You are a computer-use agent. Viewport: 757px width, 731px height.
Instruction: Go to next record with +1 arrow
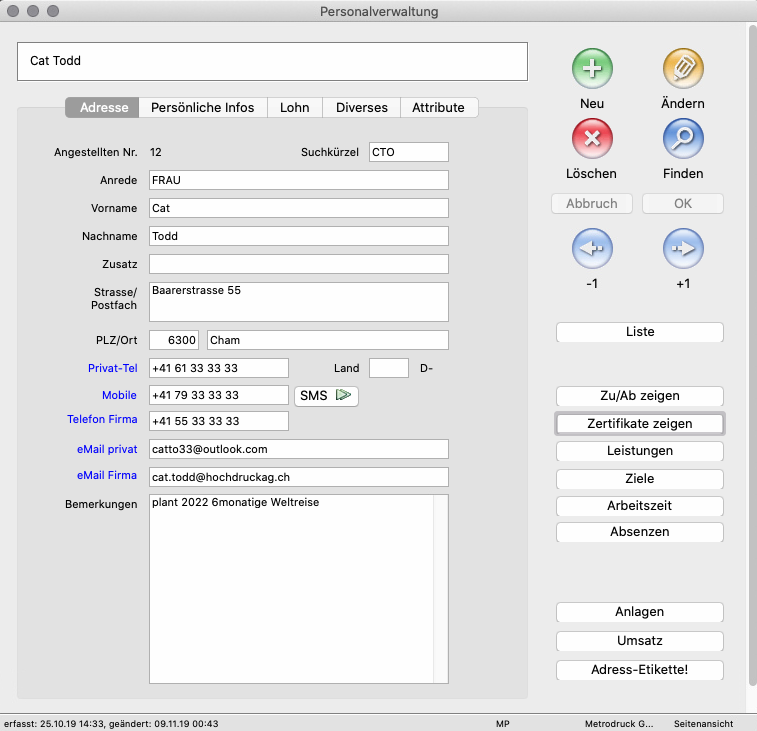[x=683, y=249]
